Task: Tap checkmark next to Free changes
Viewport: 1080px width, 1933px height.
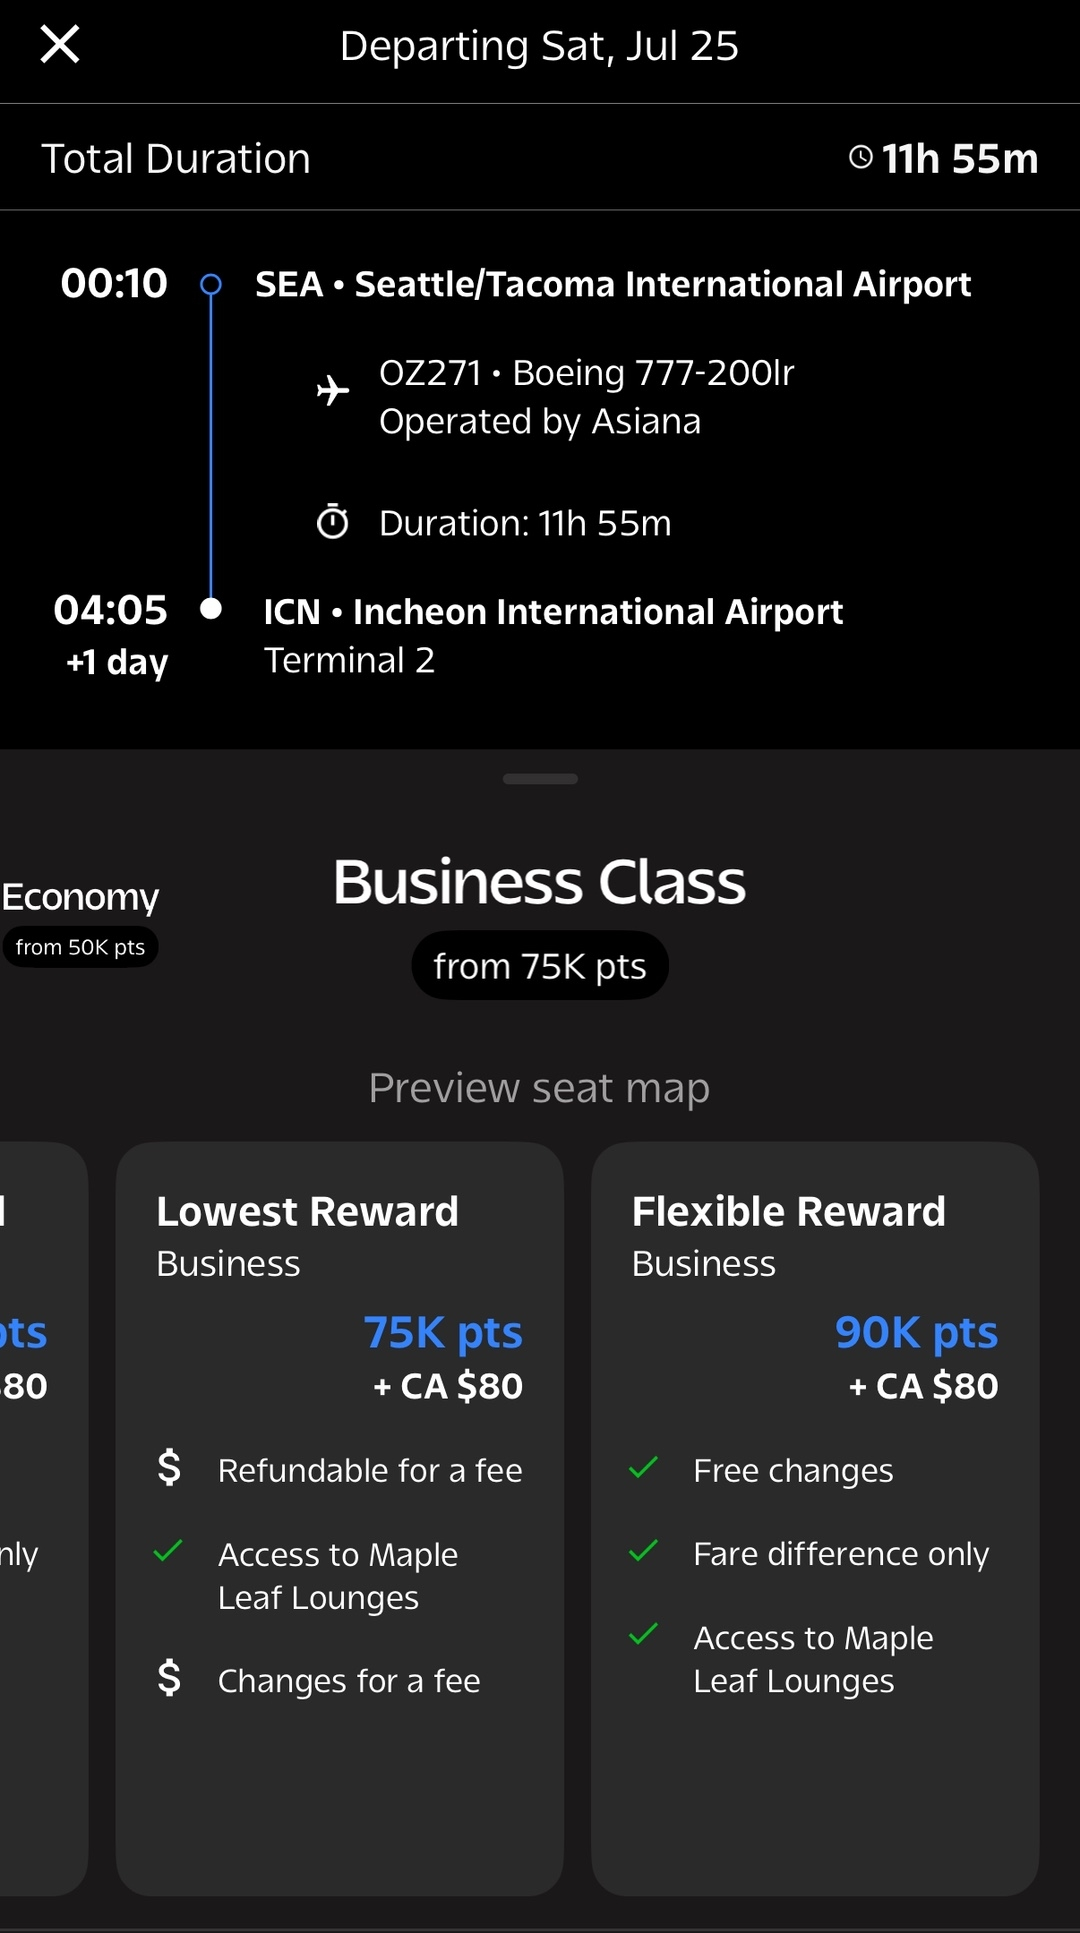Action: (644, 1468)
